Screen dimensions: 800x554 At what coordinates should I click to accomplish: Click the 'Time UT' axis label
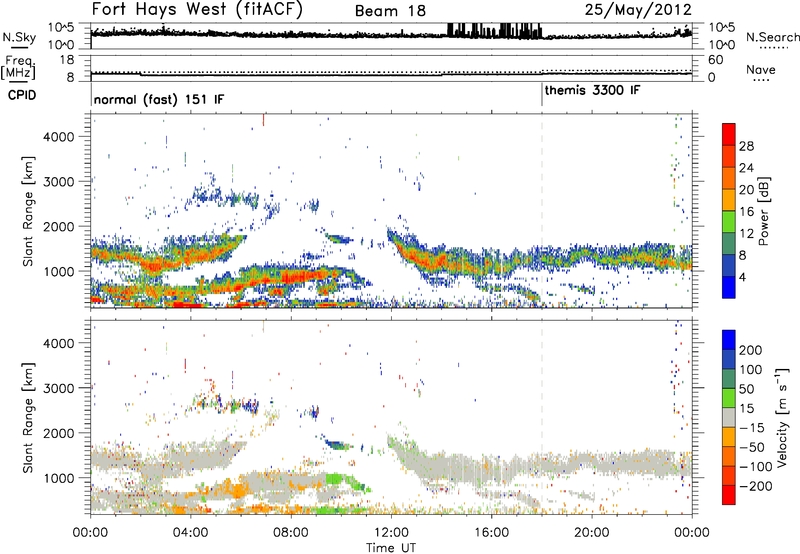[x=391, y=548]
